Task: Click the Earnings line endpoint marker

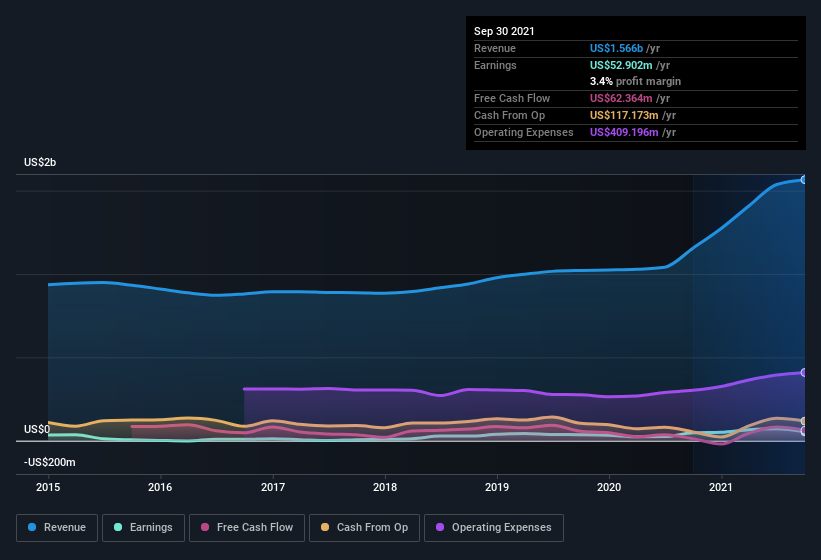Action: tap(803, 432)
